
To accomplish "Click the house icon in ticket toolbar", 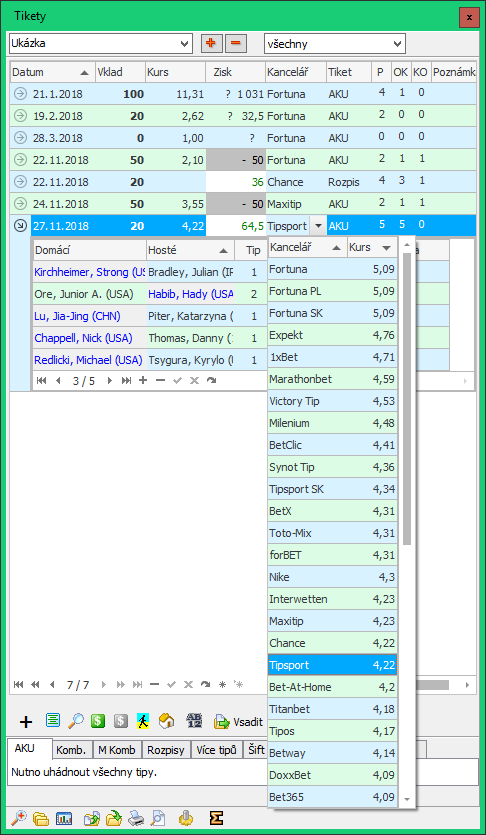I will pyautogui.click(x=167, y=722).
